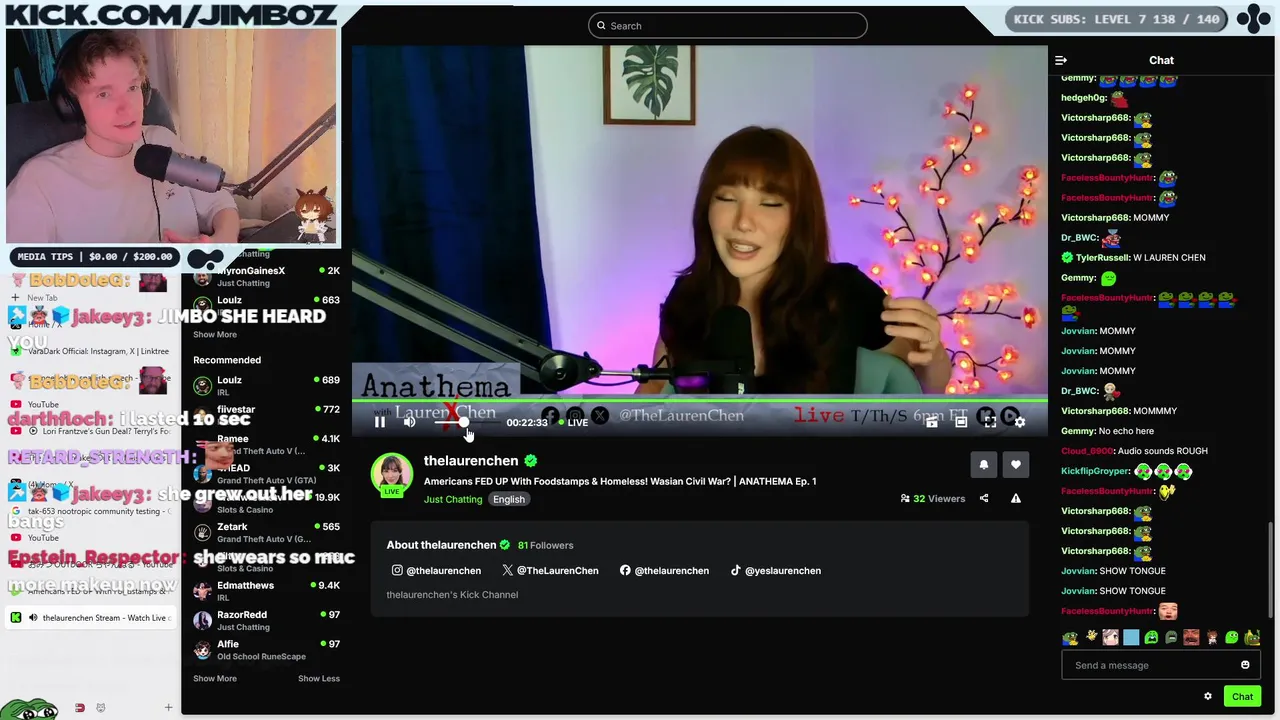Screen dimensions: 1280x720
Task: Follow thelaurenchen with the heart button
Action: coord(1016,464)
